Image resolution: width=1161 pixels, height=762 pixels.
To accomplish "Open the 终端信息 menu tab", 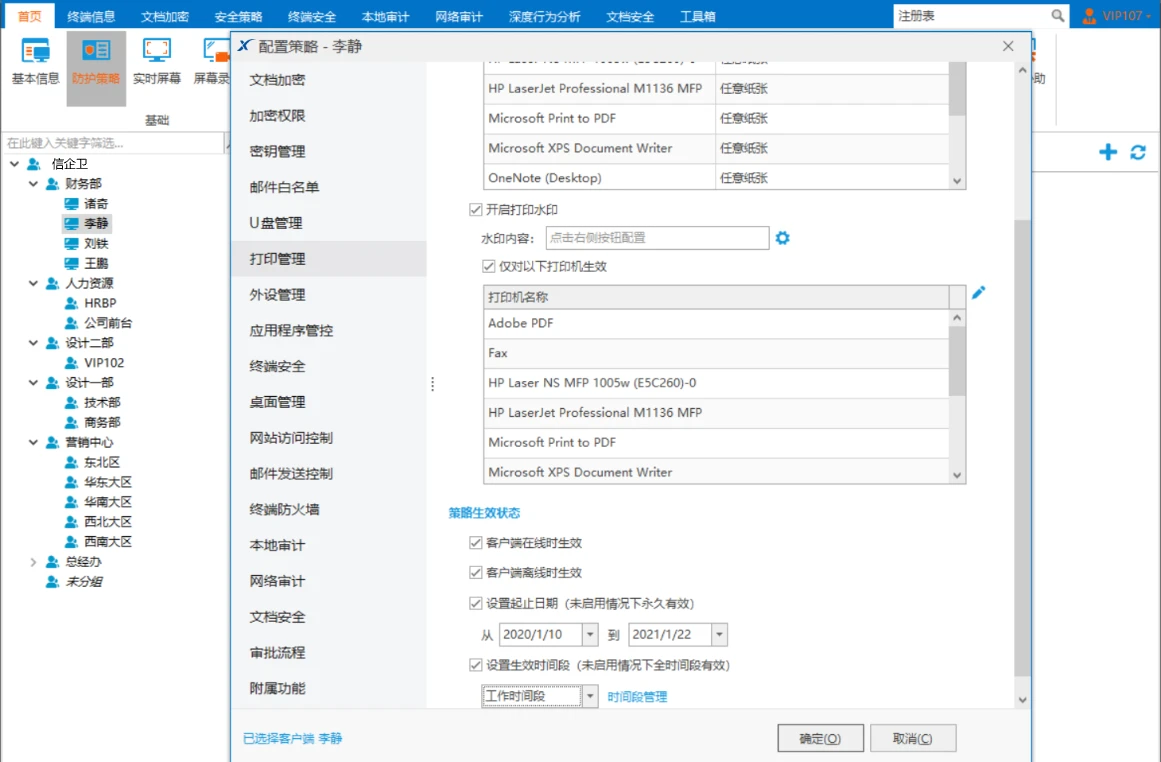I will pos(91,16).
